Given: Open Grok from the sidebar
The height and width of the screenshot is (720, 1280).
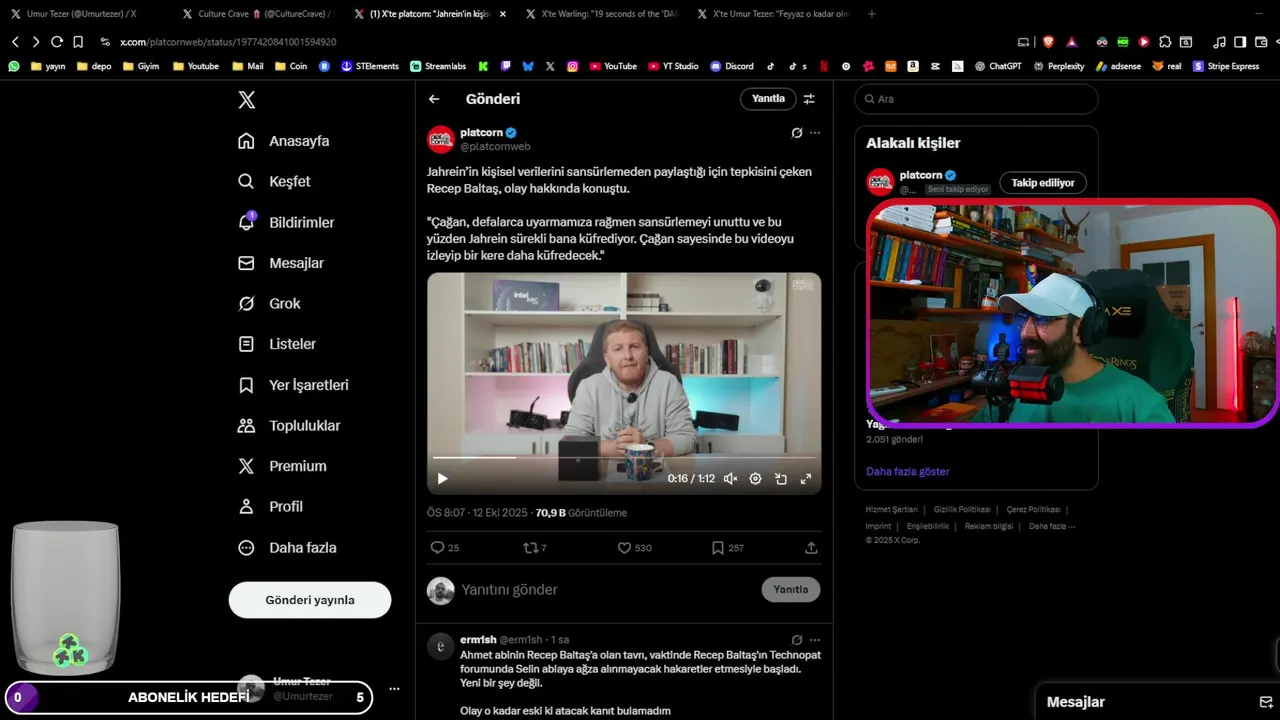Looking at the screenshot, I should [268, 303].
